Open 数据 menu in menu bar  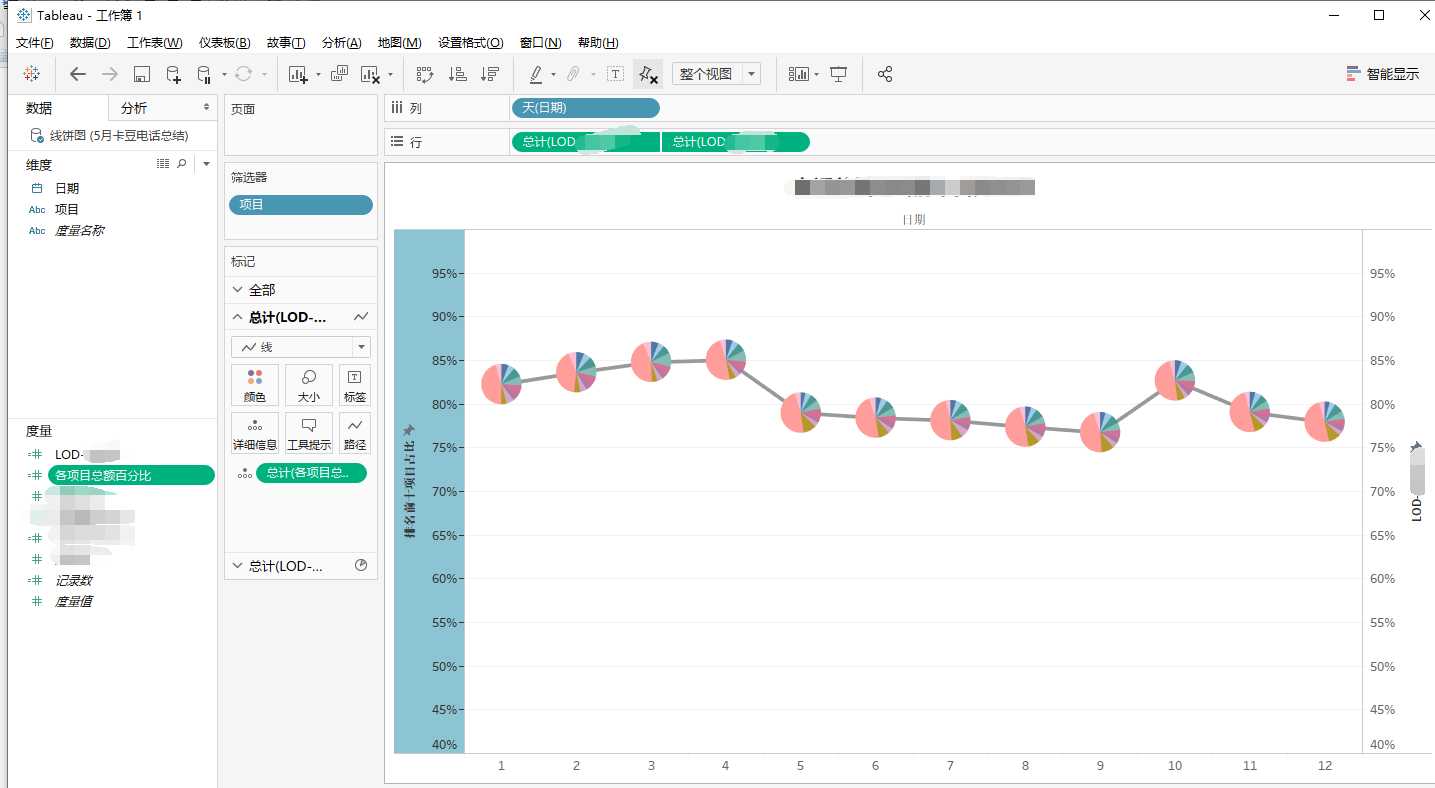[x=90, y=43]
